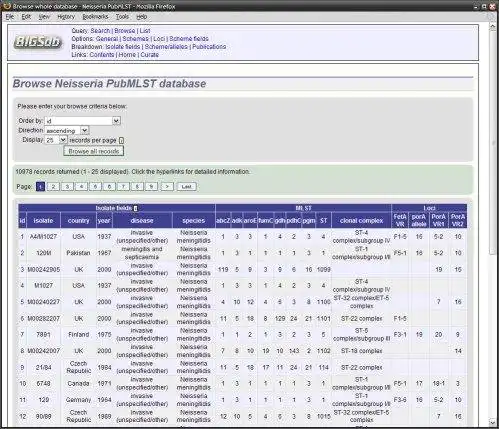
Task: Click the species column header
Action: click(x=194, y=220)
